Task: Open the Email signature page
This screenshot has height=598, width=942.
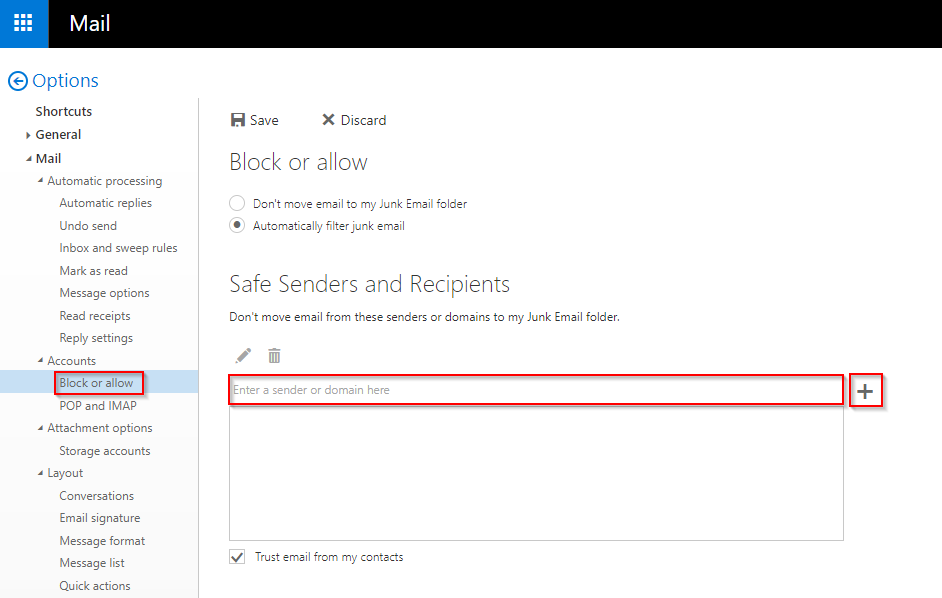Action: click(x=99, y=518)
